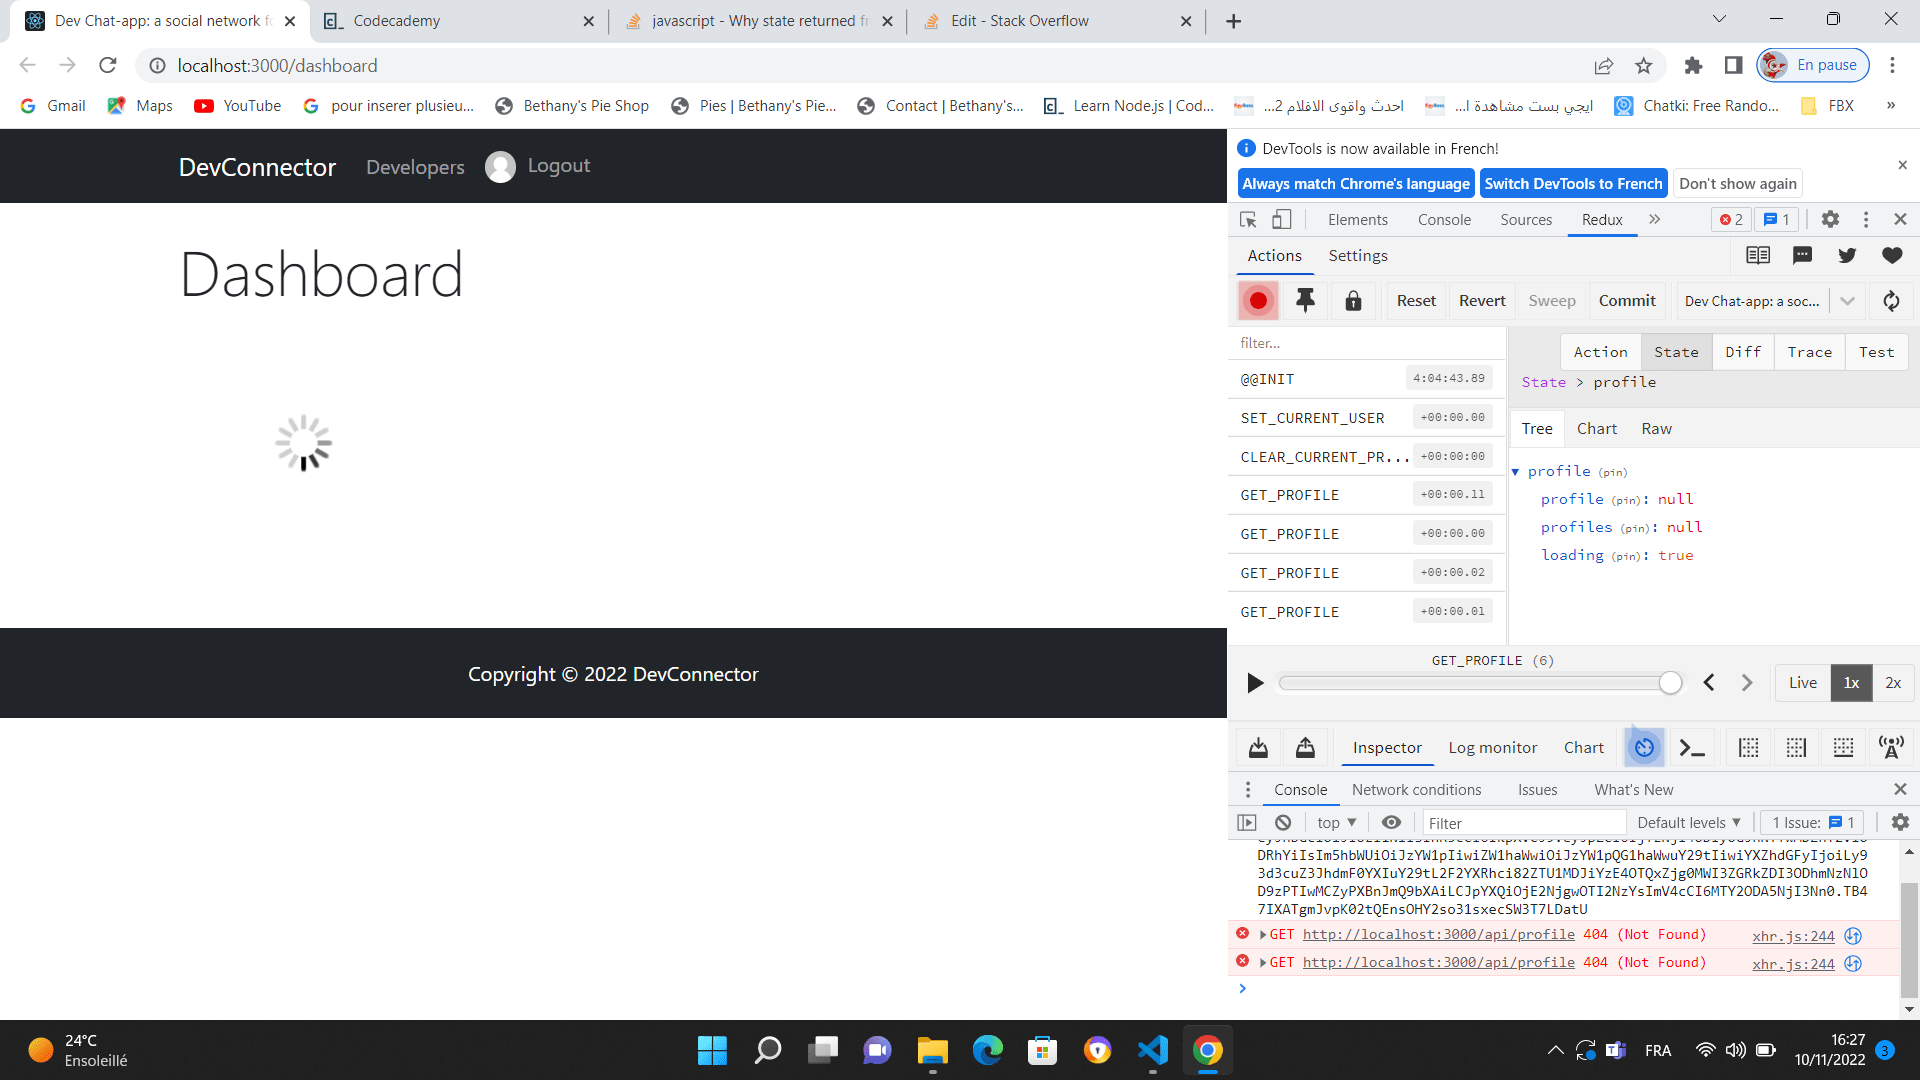The height and width of the screenshot is (1080, 1920).
Task: Export state with the upload icon
Action: (x=1305, y=747)
